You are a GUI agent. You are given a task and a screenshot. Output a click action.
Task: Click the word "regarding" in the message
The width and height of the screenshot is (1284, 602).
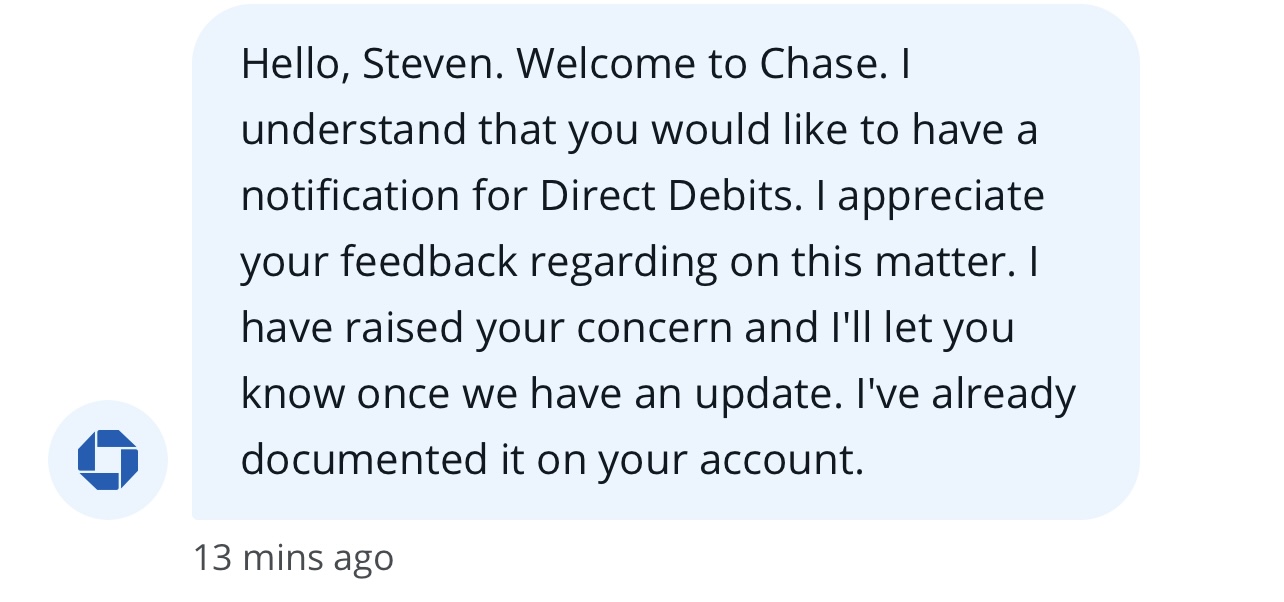click(623, 264)
